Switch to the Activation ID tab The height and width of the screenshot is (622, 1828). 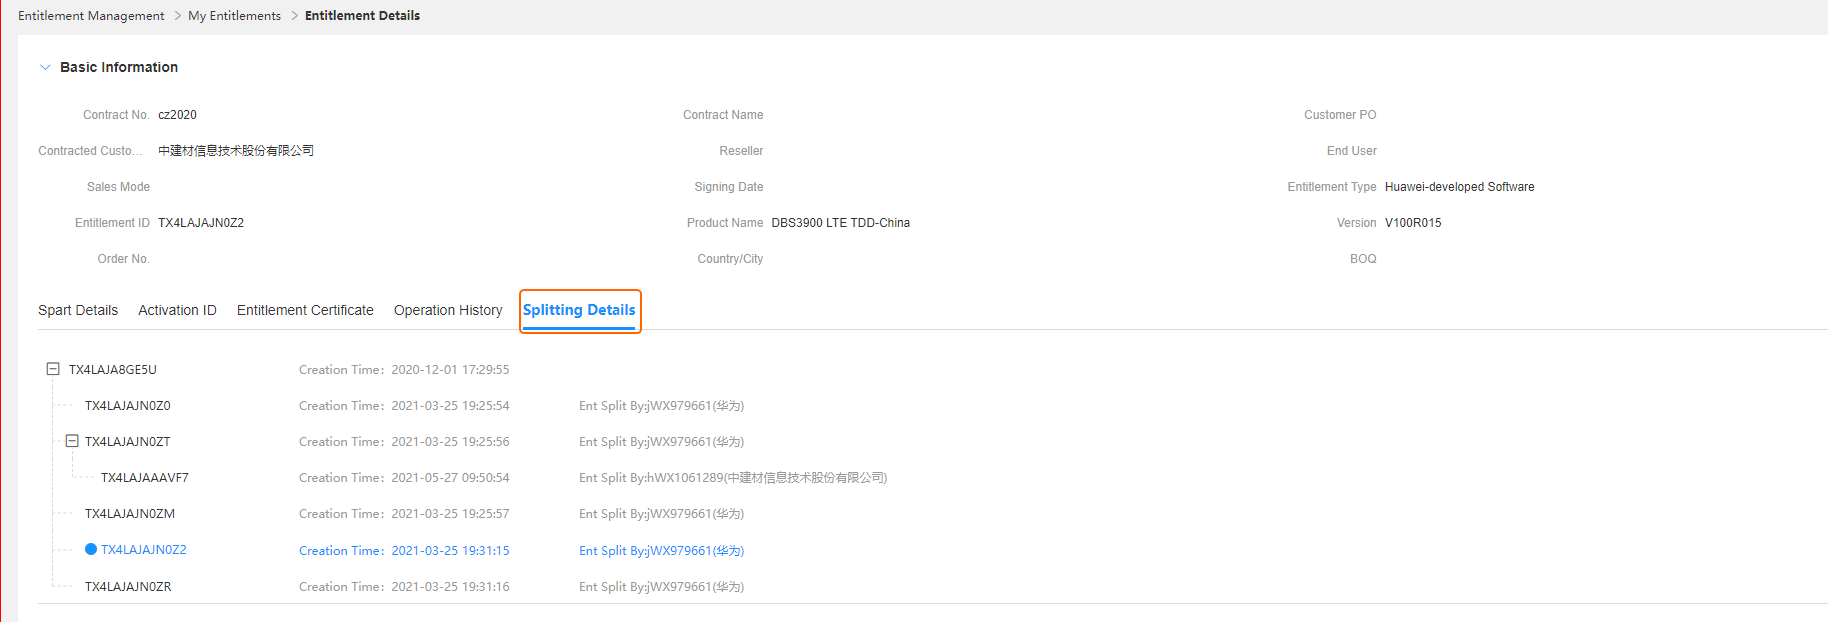click(x=177, y=310)
